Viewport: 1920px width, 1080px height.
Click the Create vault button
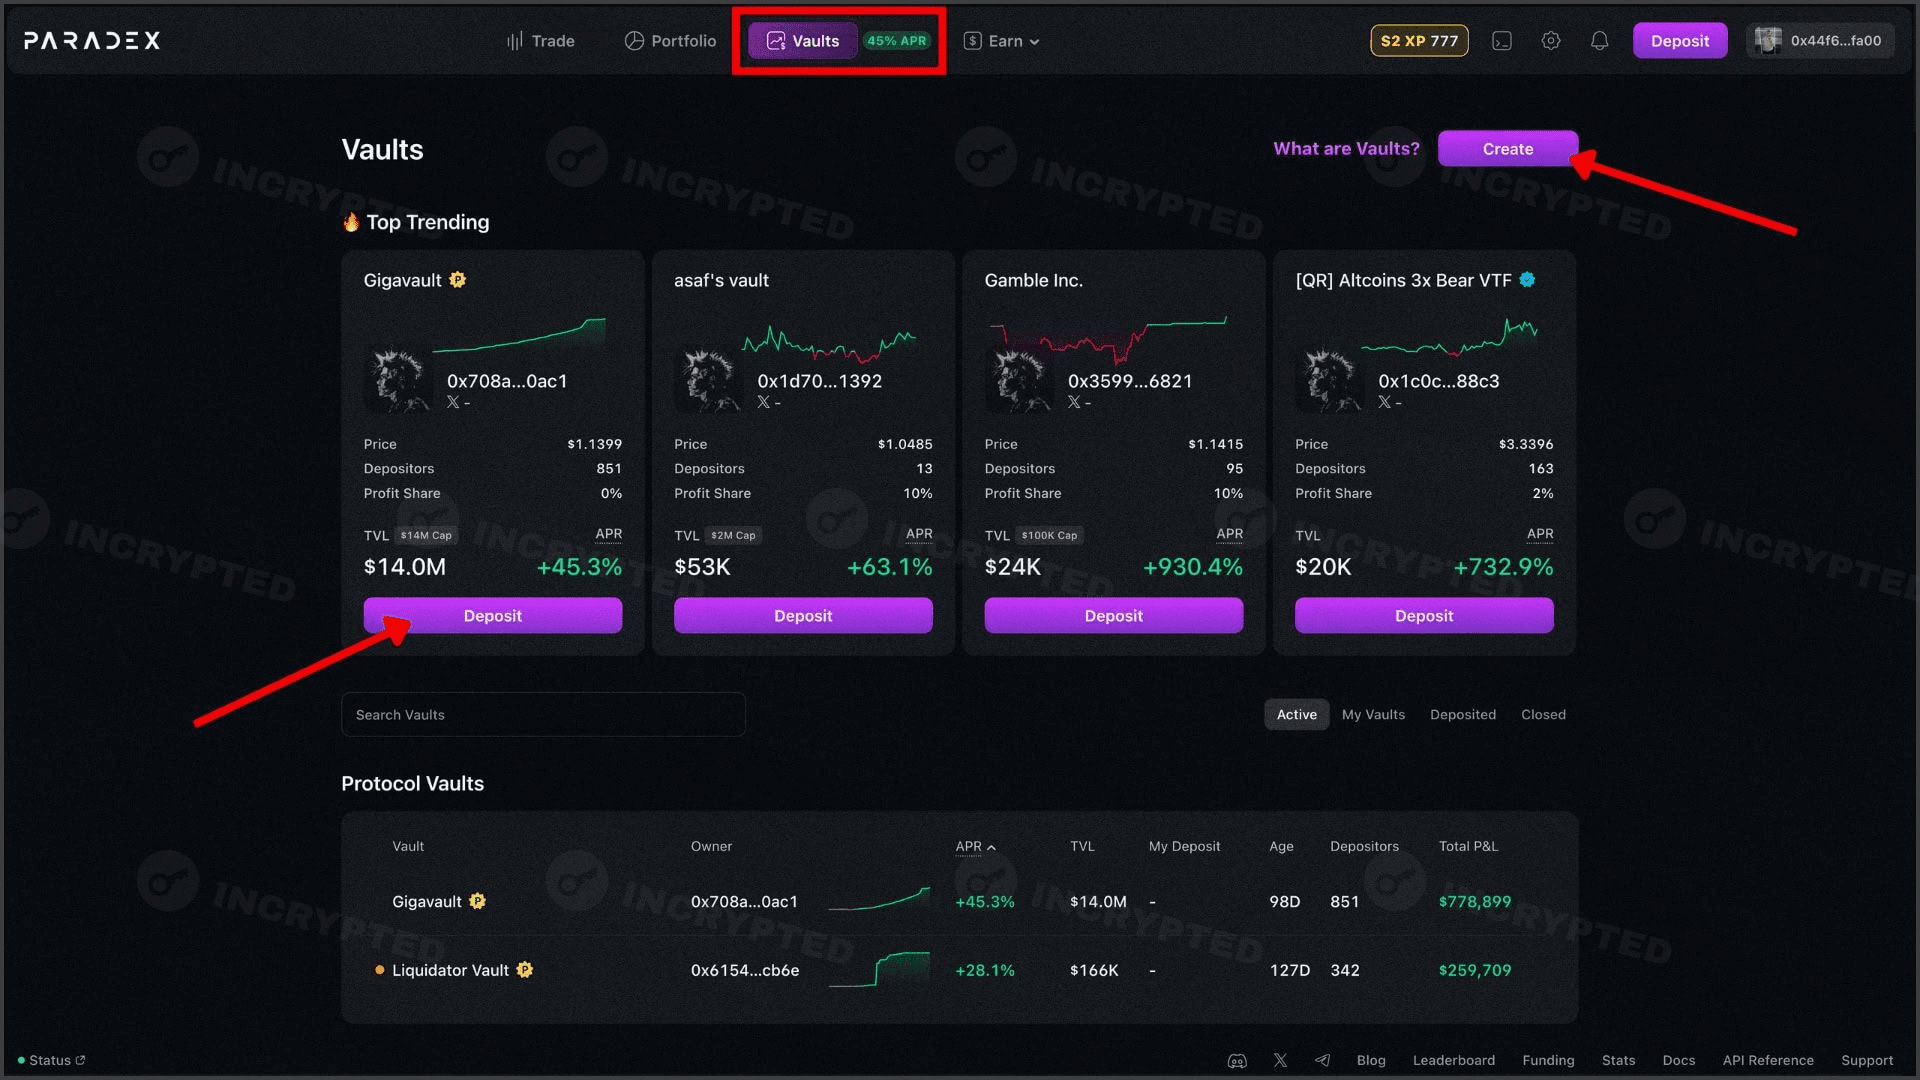[x=1507, y=149]
